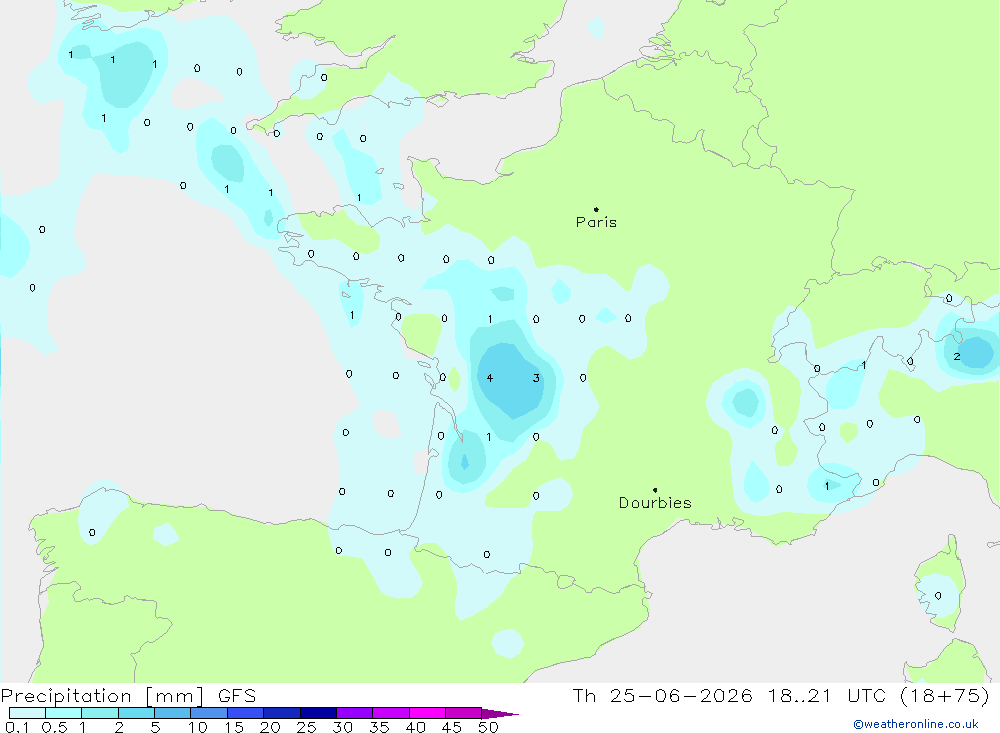The height and width of the screenshot is (733, 1000).
Task: Pick the 35–40 mm legend color swatch
Action: pos(391,713)
